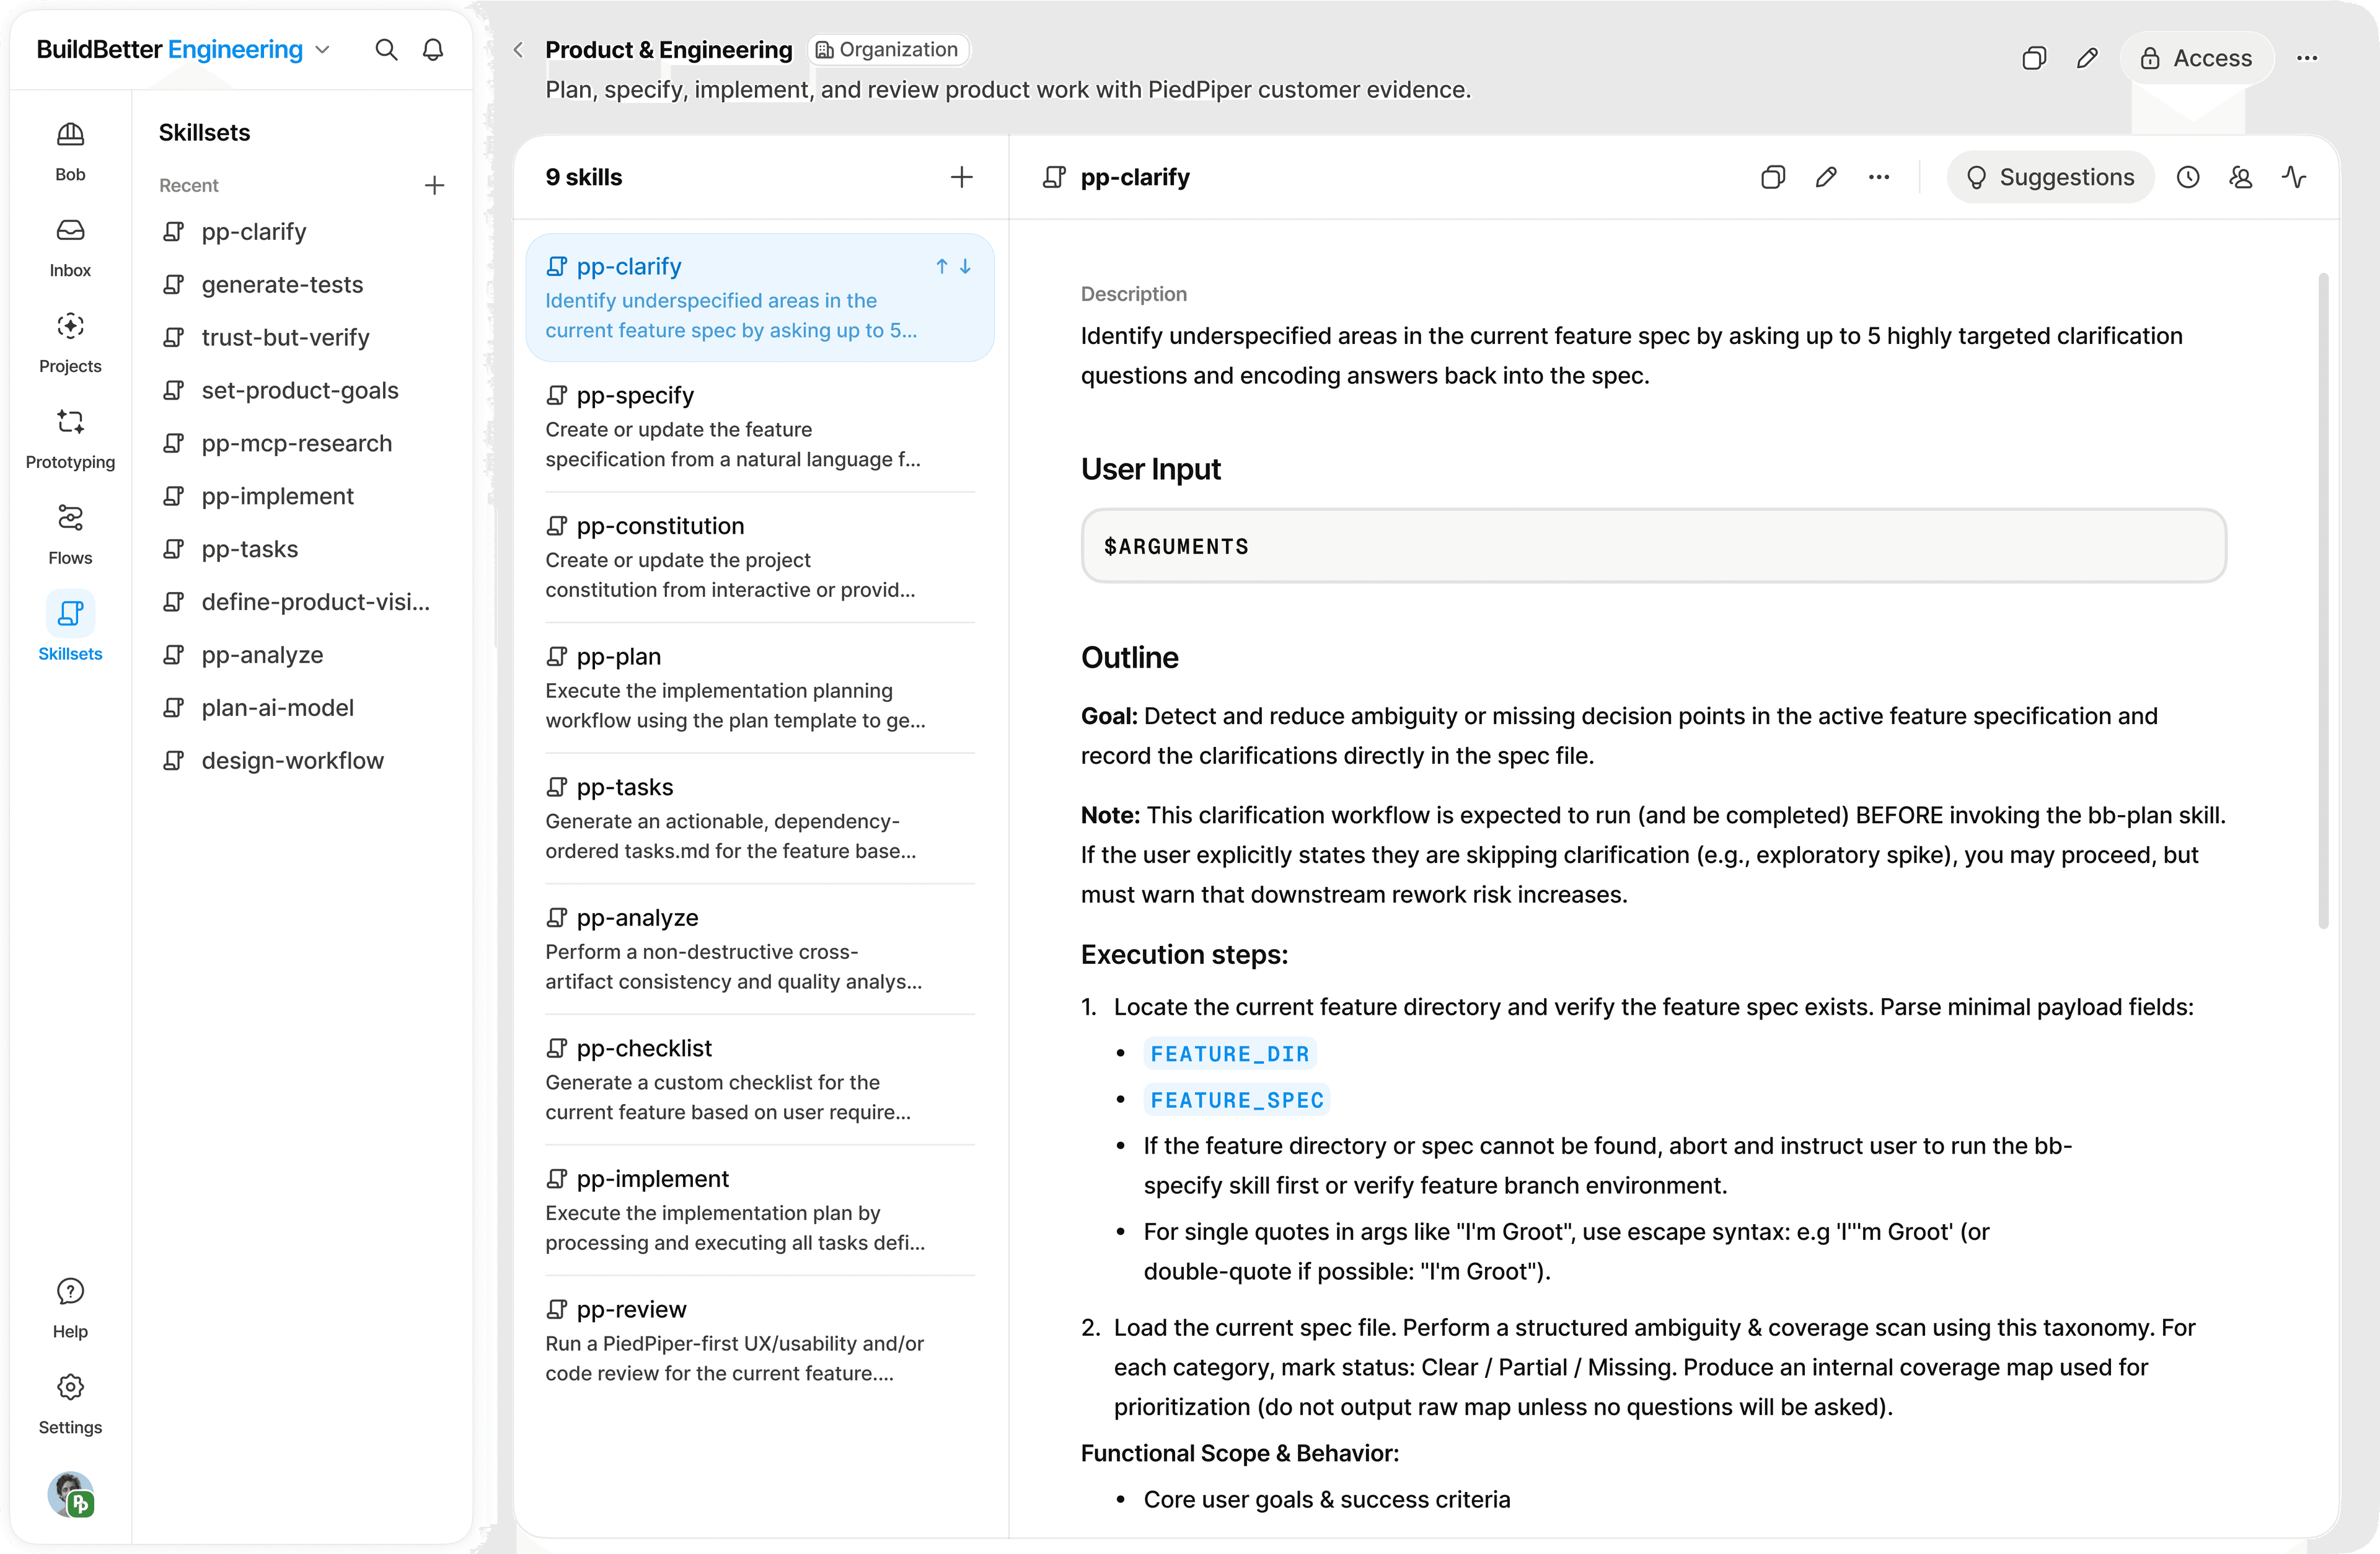Viewport: 2380px width, 1554px height.
Task: Click the Access button
Action: point(2196,58)
